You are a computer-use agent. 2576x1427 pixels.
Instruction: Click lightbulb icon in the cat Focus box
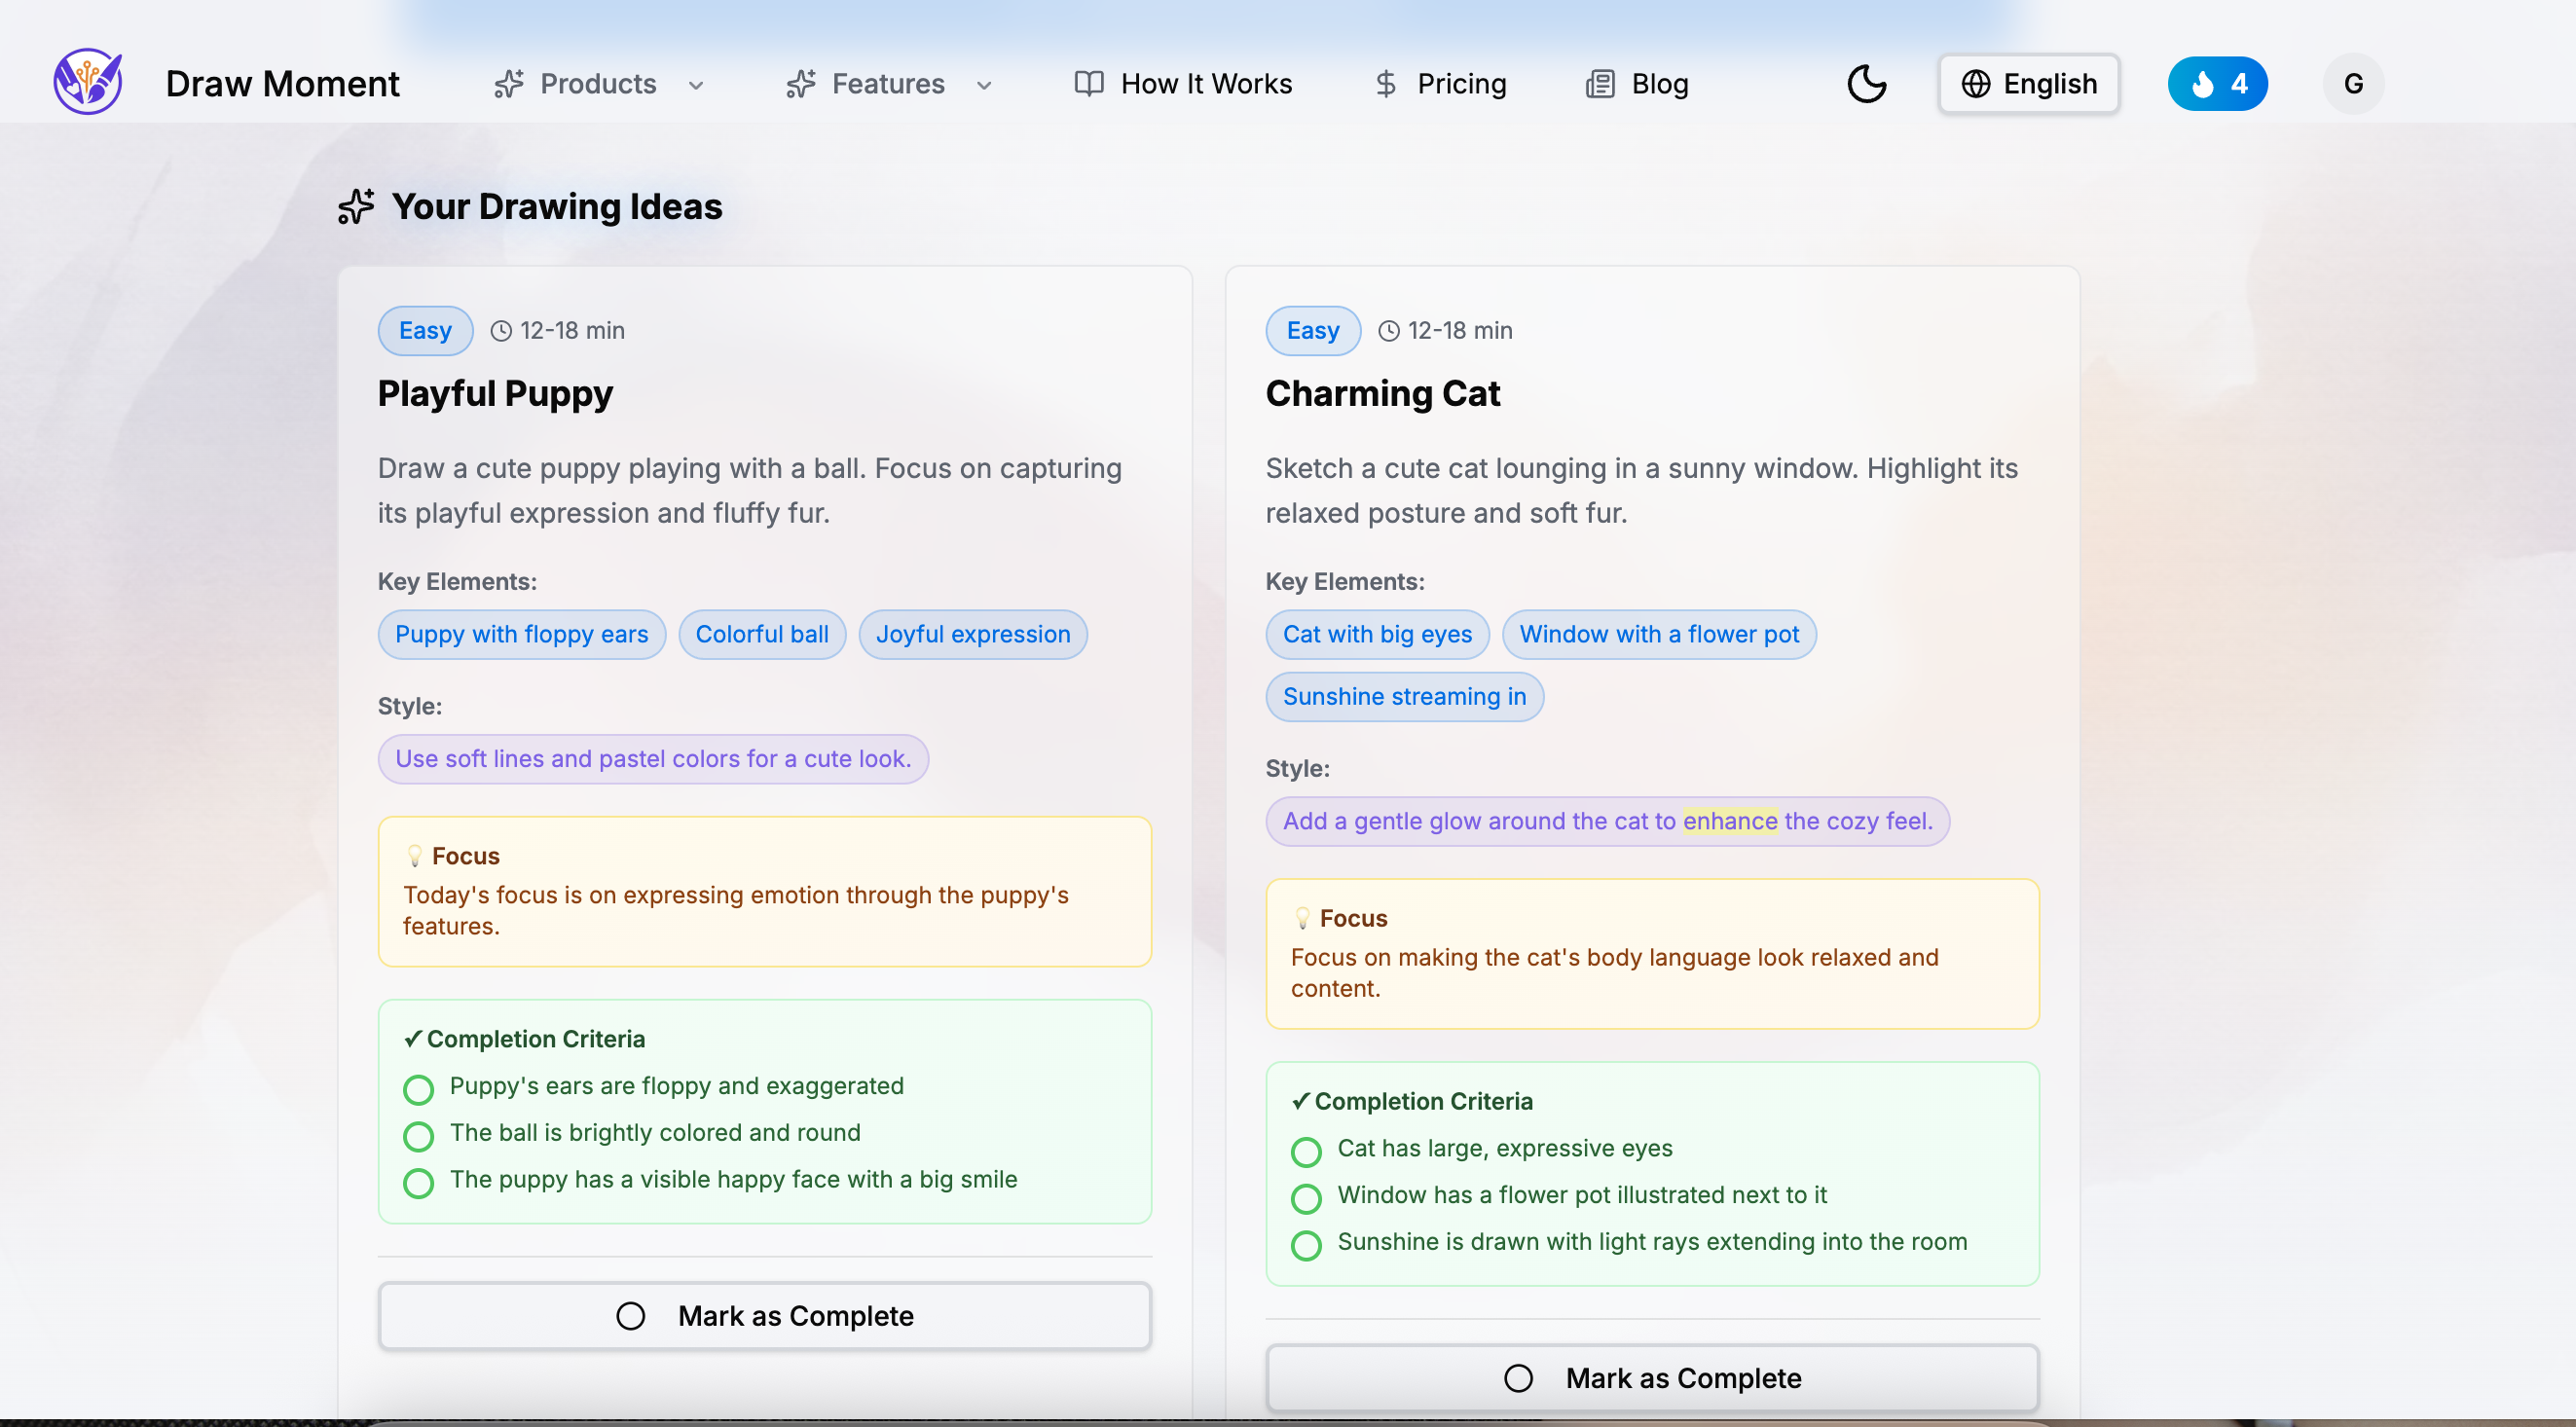click(x=1302, y=918)
